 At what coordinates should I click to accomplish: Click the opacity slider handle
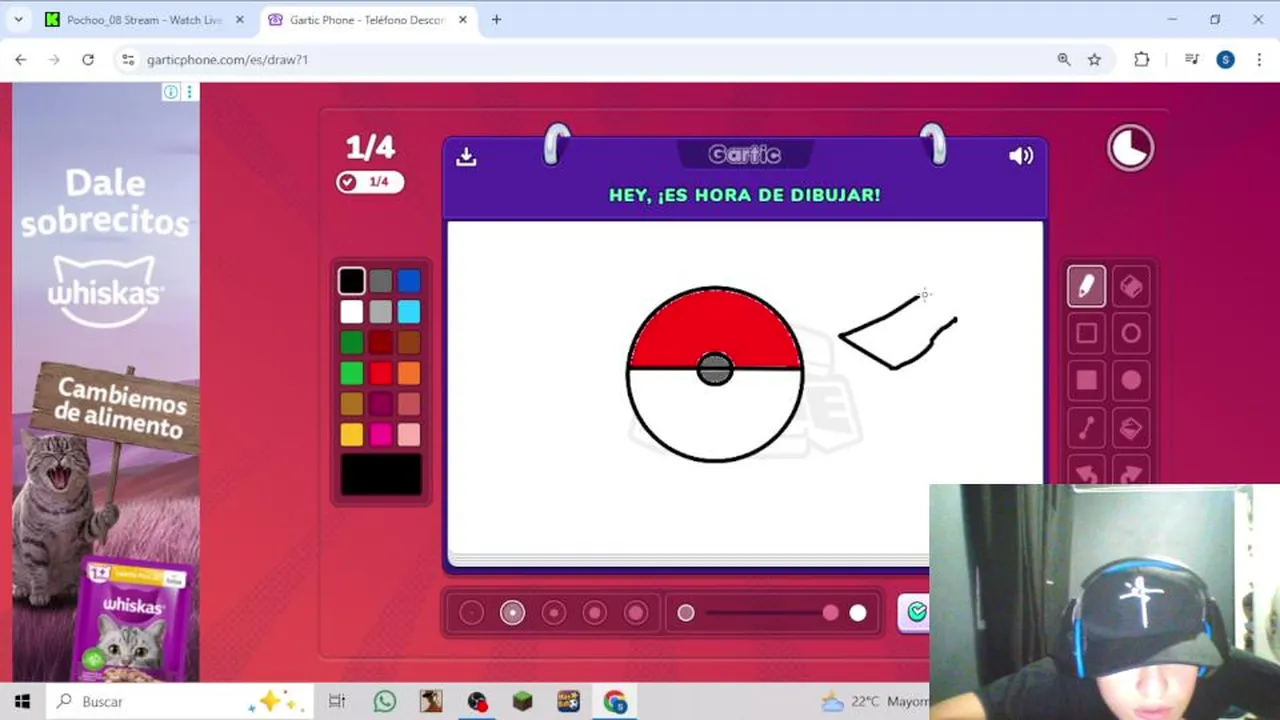pos(831,613)
